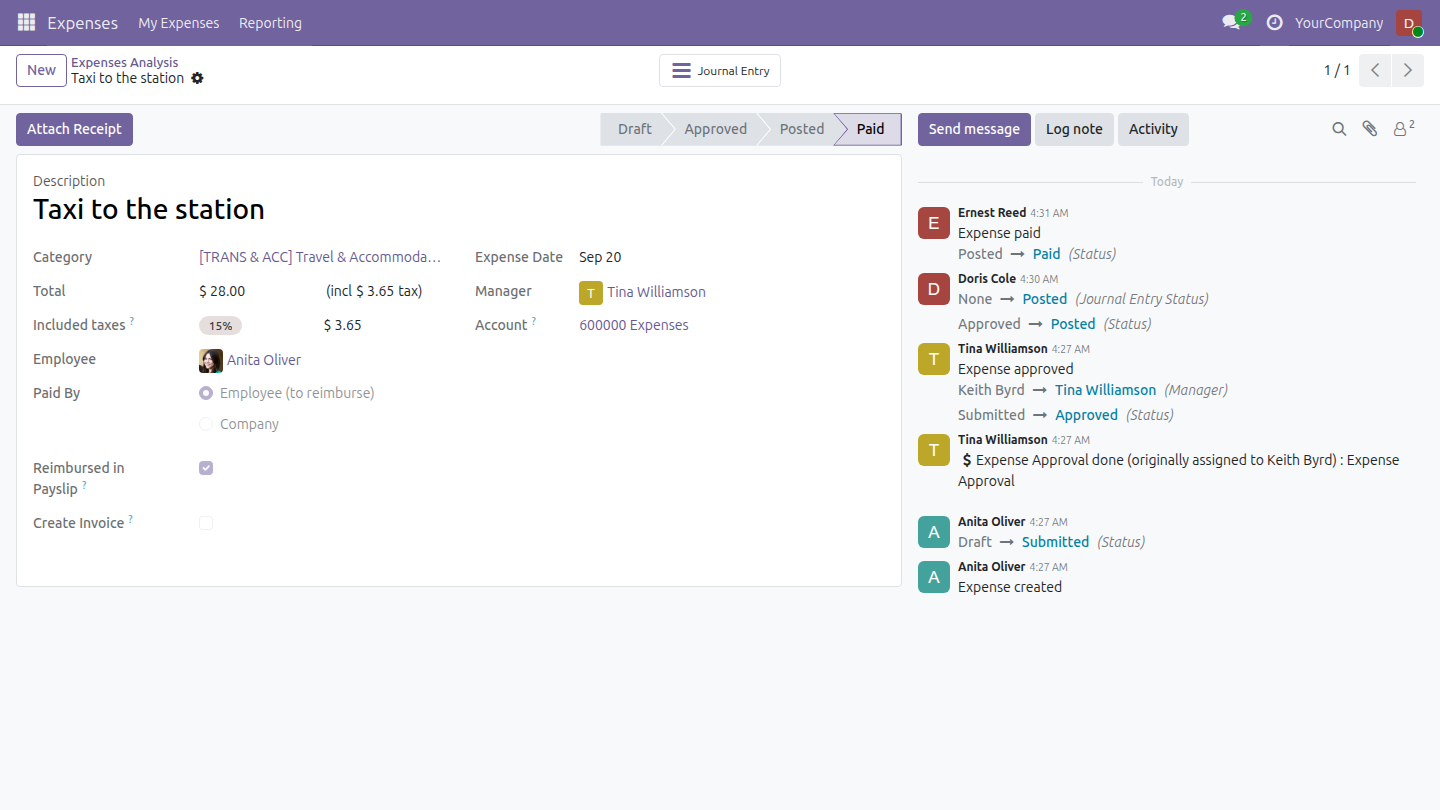Viewport: 1440px width, 810px height.
Task: Open the YourCompany company switcher
Action: pyautogui.click(x=1339, y=23)
